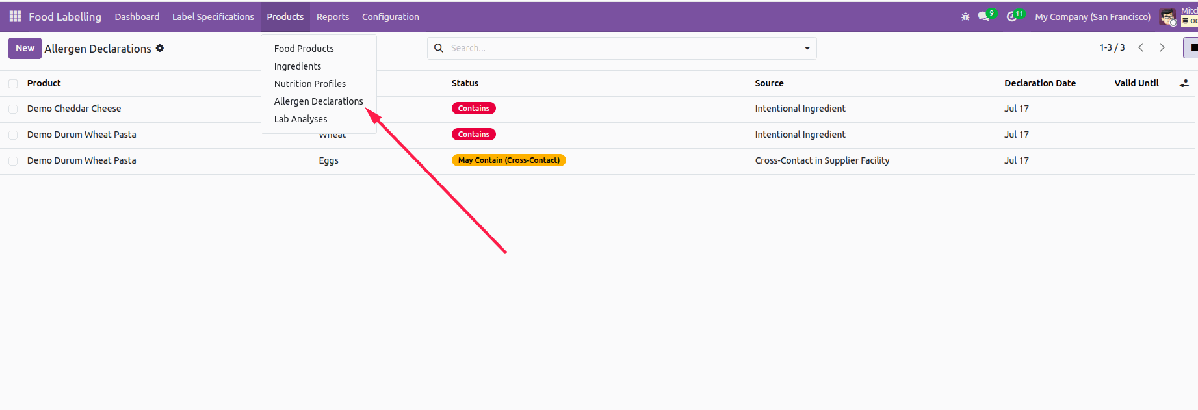Click Cross-Contact in Supplier Facility source

pos(822,161)
